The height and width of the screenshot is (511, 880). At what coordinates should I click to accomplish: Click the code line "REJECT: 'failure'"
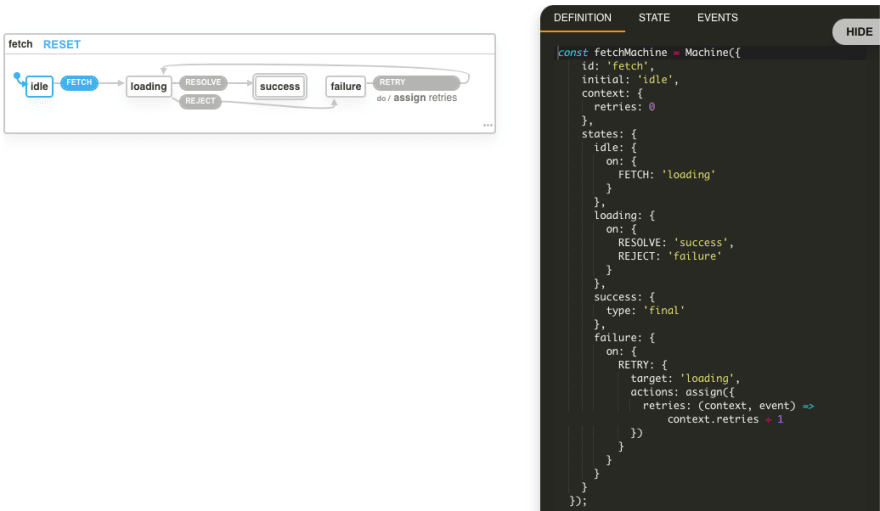pyautogui.click(x=670, y=256)
